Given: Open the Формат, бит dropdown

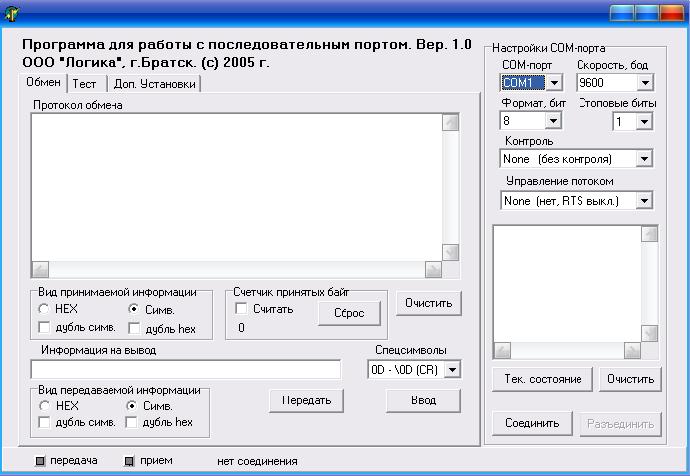Looking at the screenshot, I should (x=553, y=121).
